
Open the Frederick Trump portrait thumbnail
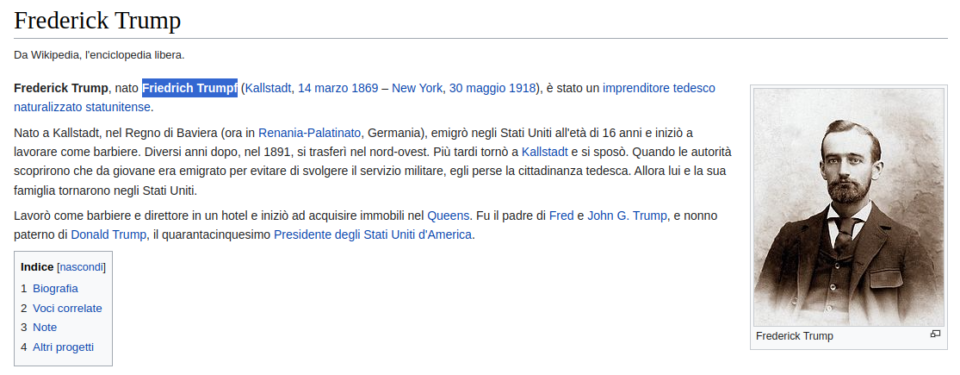[x=849, y=207]
